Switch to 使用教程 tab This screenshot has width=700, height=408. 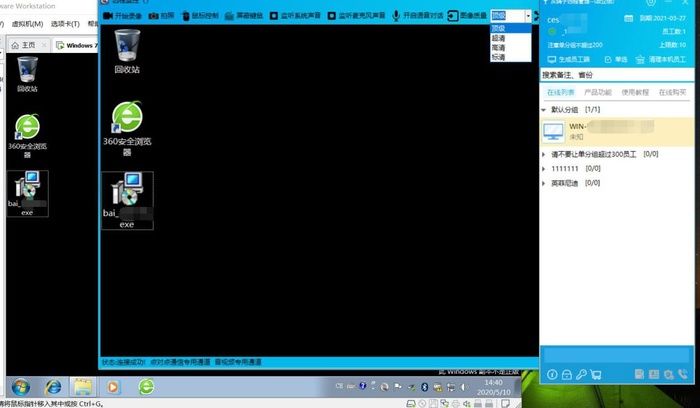tap(635, 92)
